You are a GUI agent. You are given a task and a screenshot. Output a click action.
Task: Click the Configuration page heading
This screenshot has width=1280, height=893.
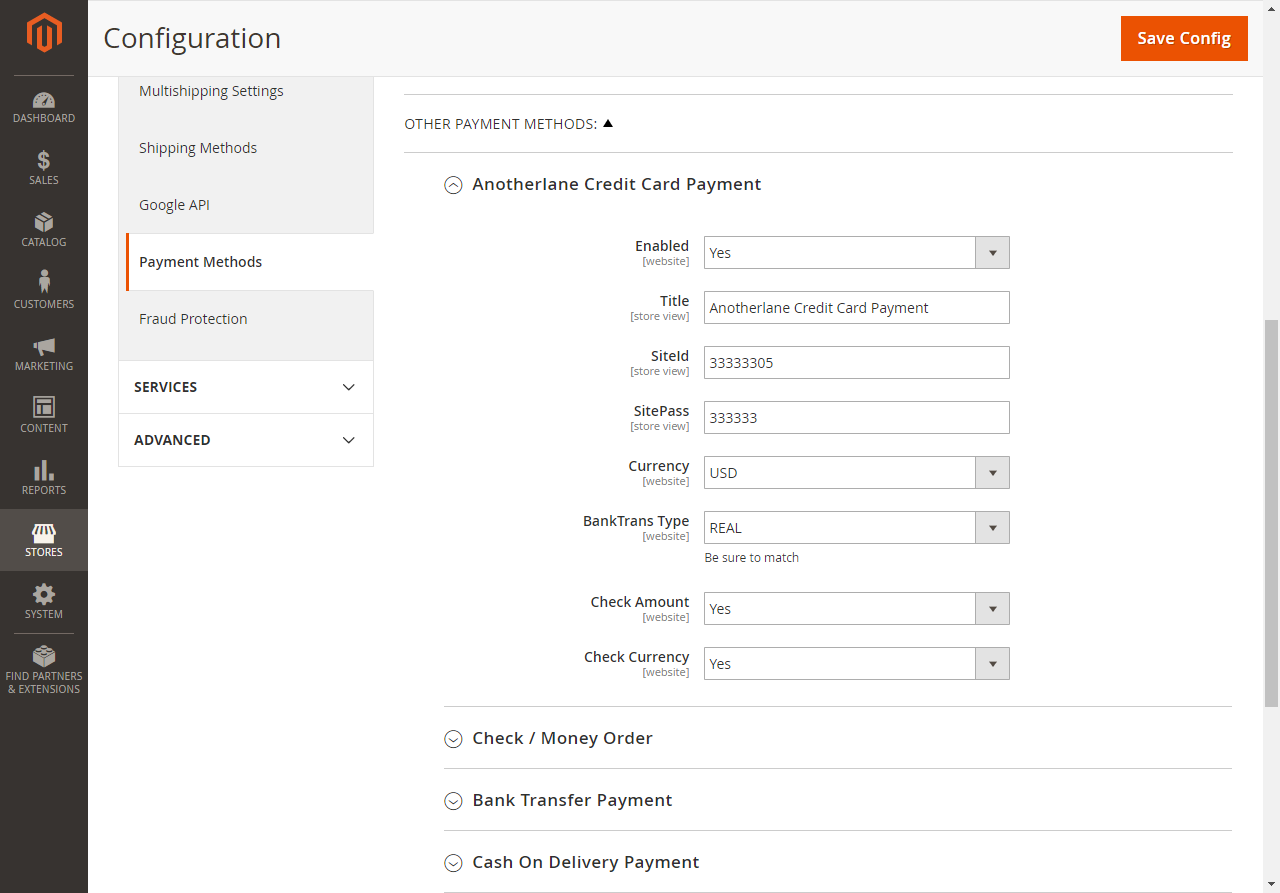click(x=192, y=38)
